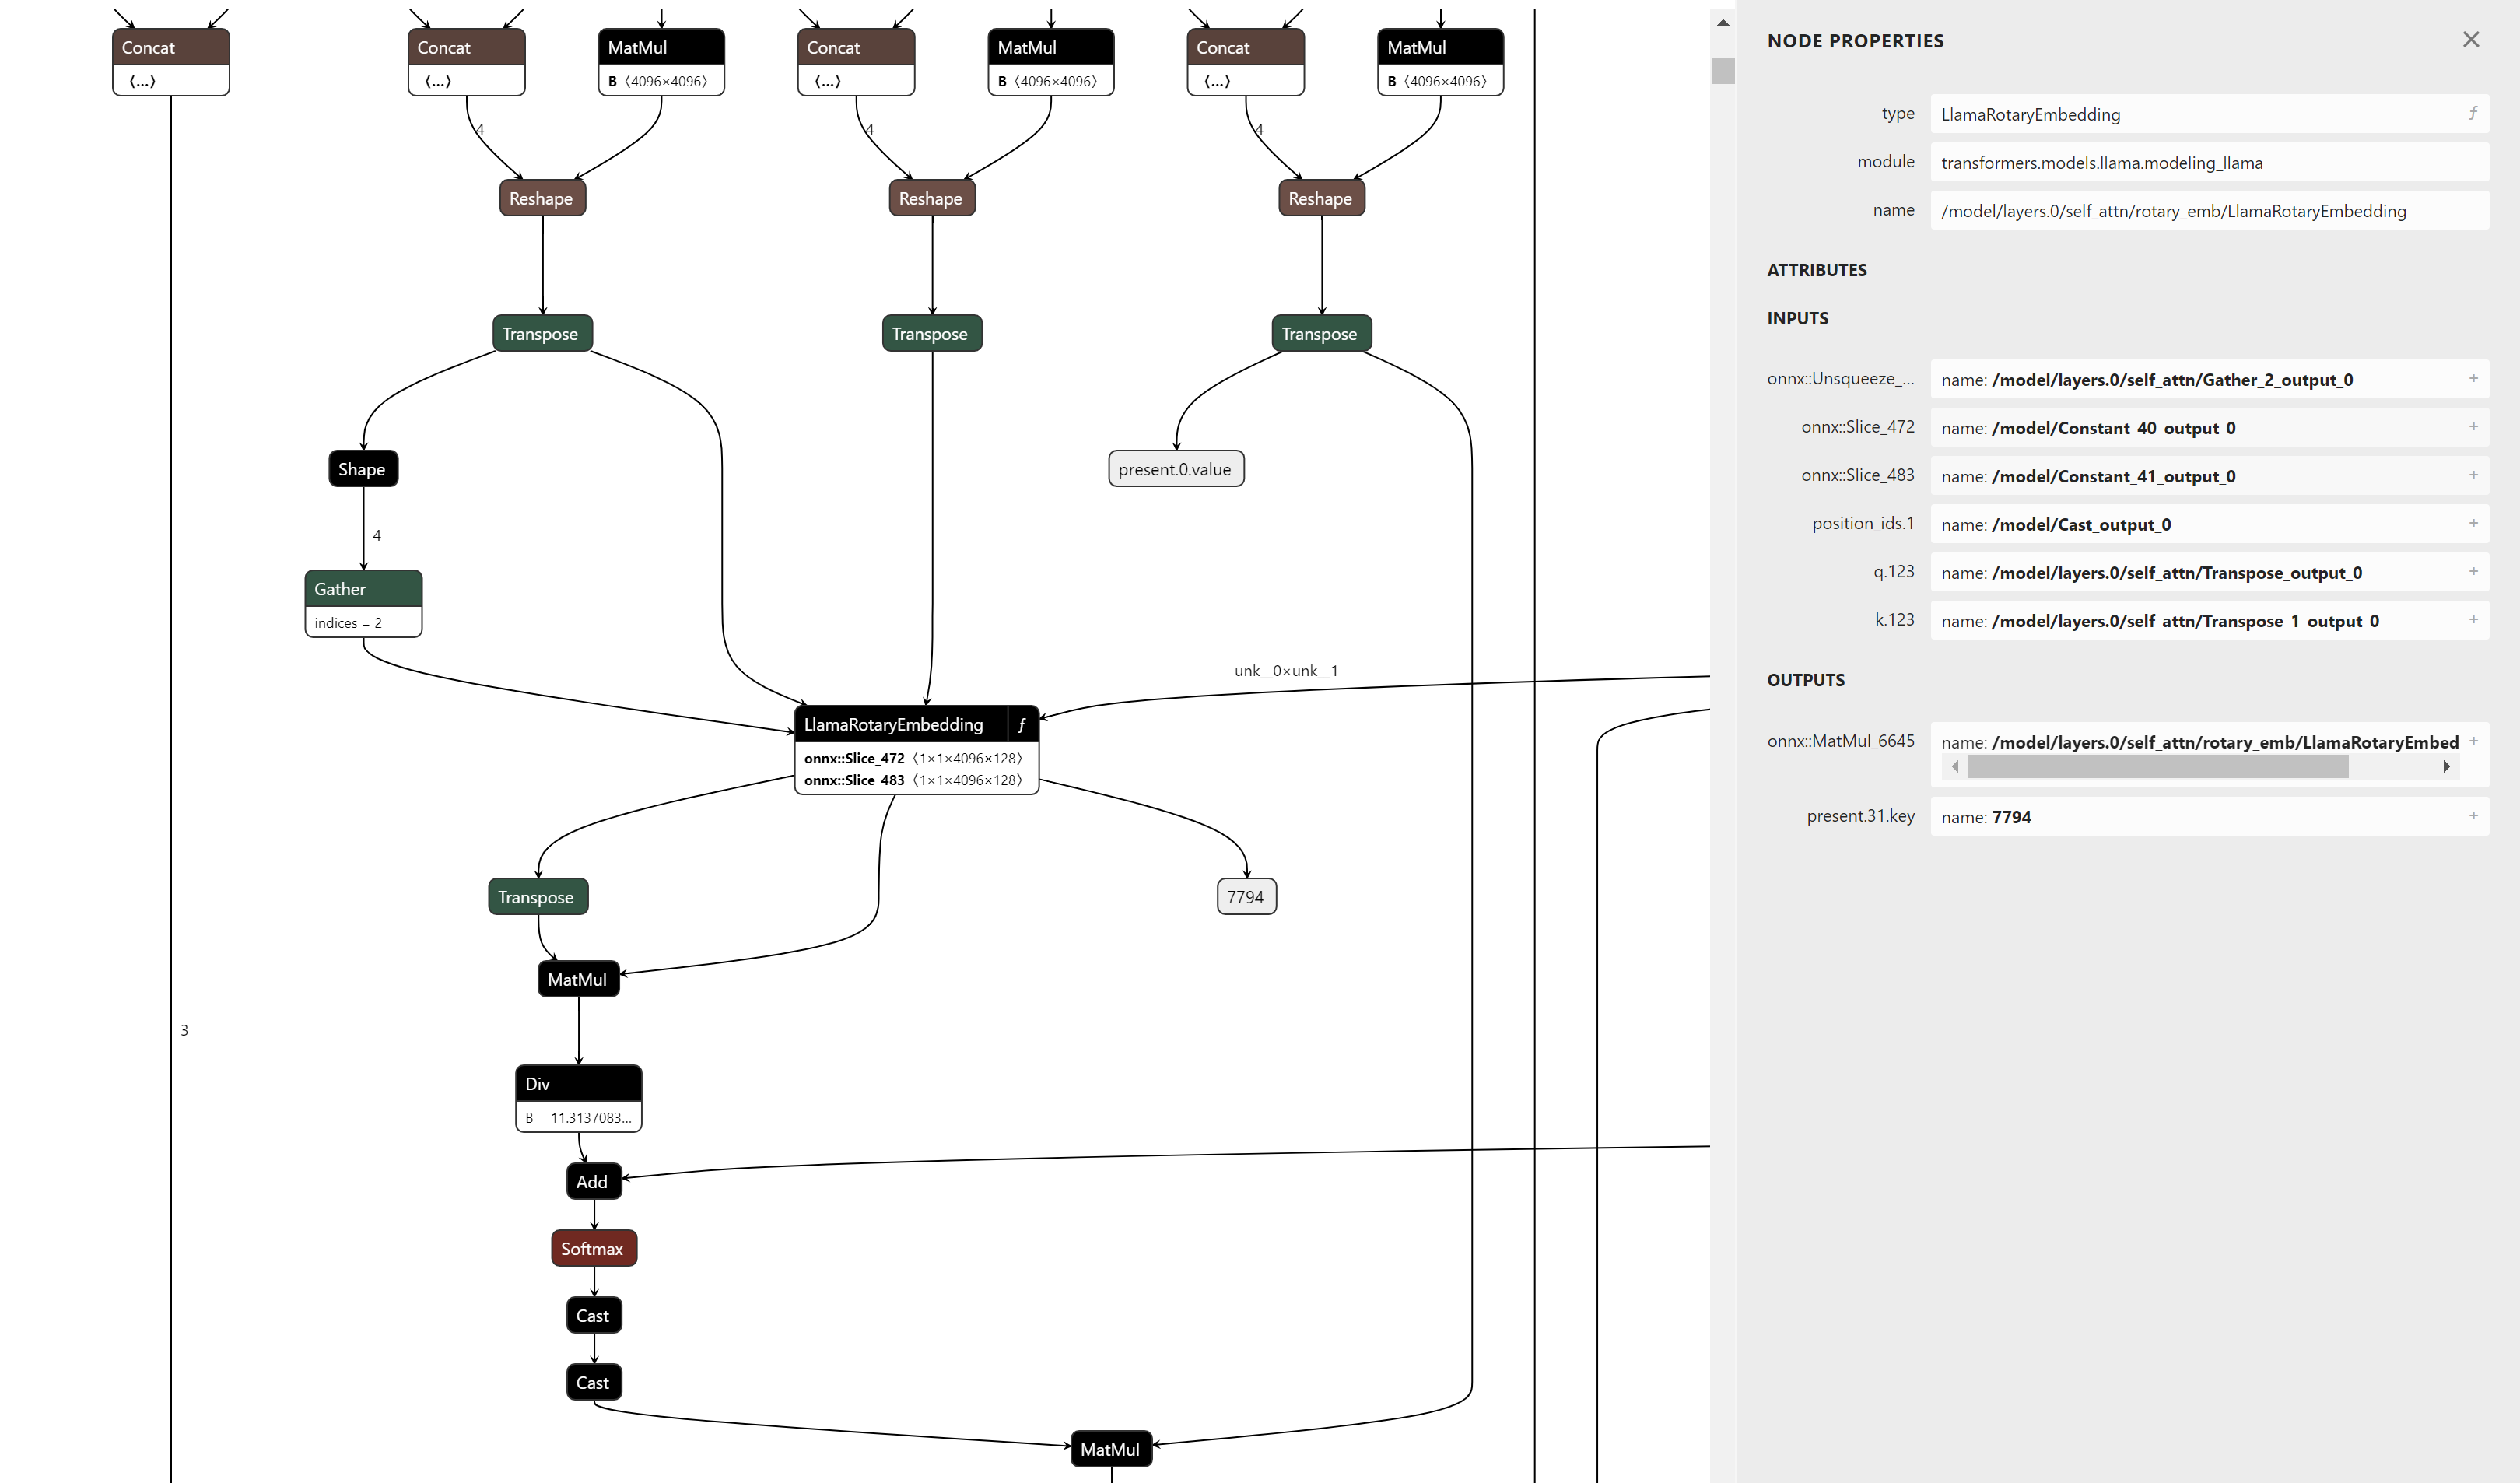The image size is (2520, 1483).
Task: Click the module input field value
Action: coord(2207,162)
